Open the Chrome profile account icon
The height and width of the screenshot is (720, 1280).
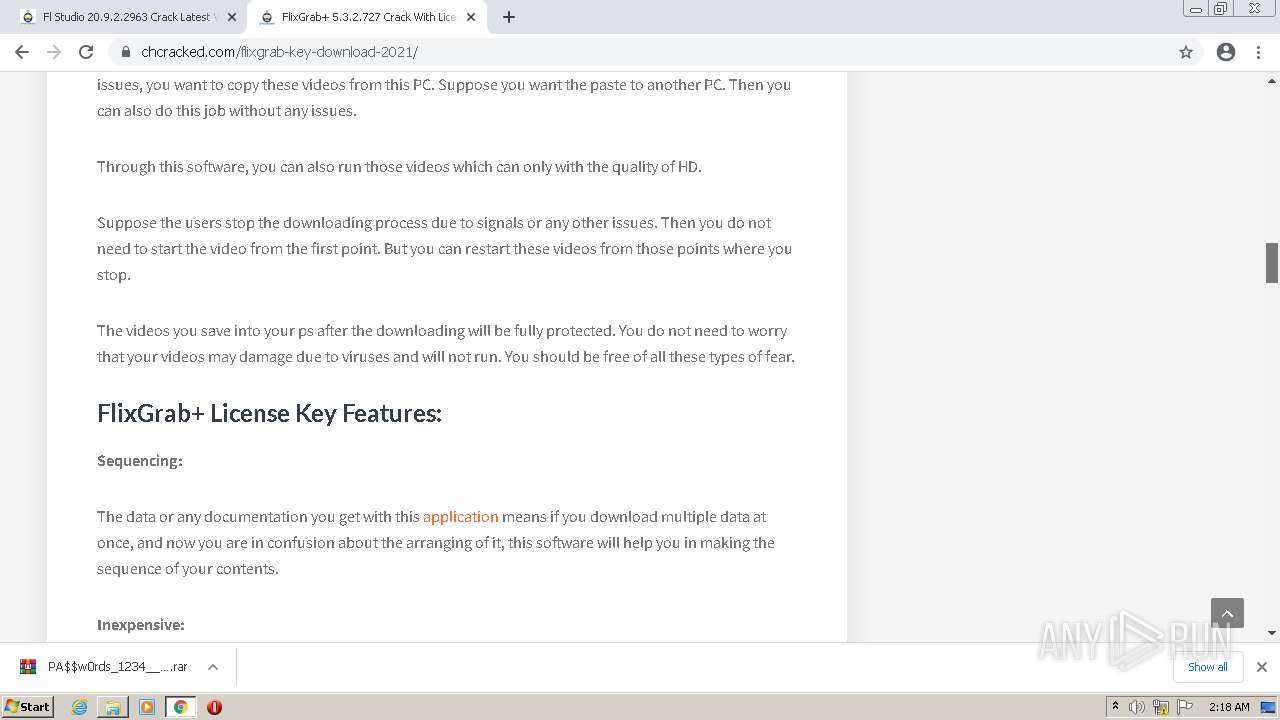[1226, 52]
